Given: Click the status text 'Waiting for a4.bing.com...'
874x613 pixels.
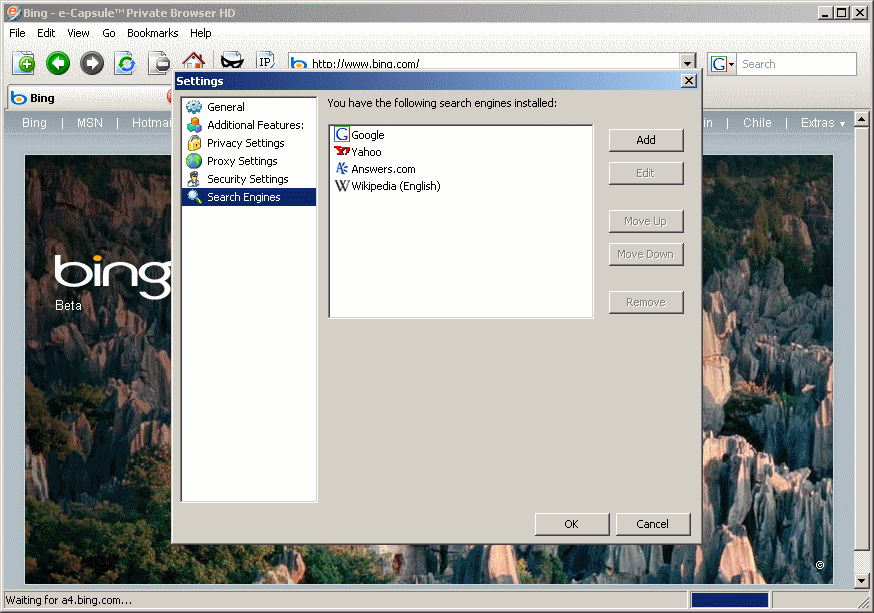Looking at the screenshot, I should pyautogui.click(x=69, y=600).
